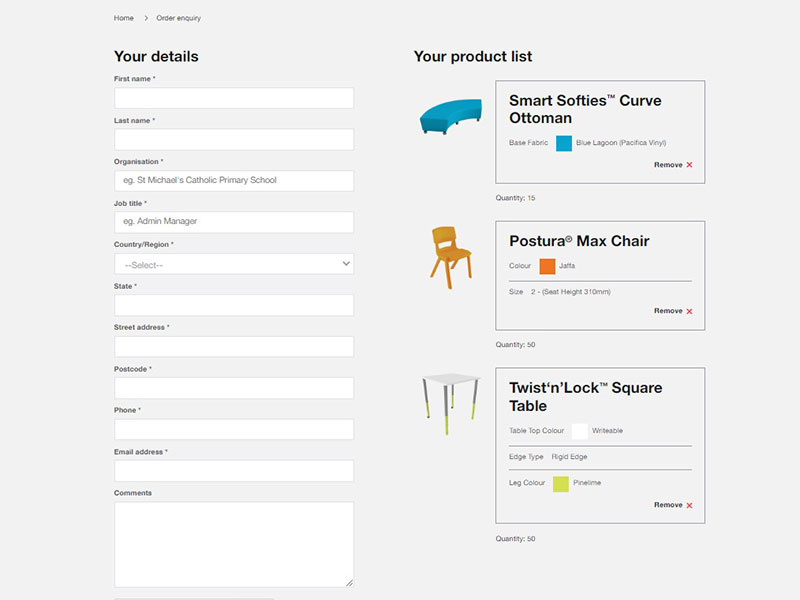800x600 pixels.
Task: Click the Order enquiry breadcrumb
Action: (179, 18)
